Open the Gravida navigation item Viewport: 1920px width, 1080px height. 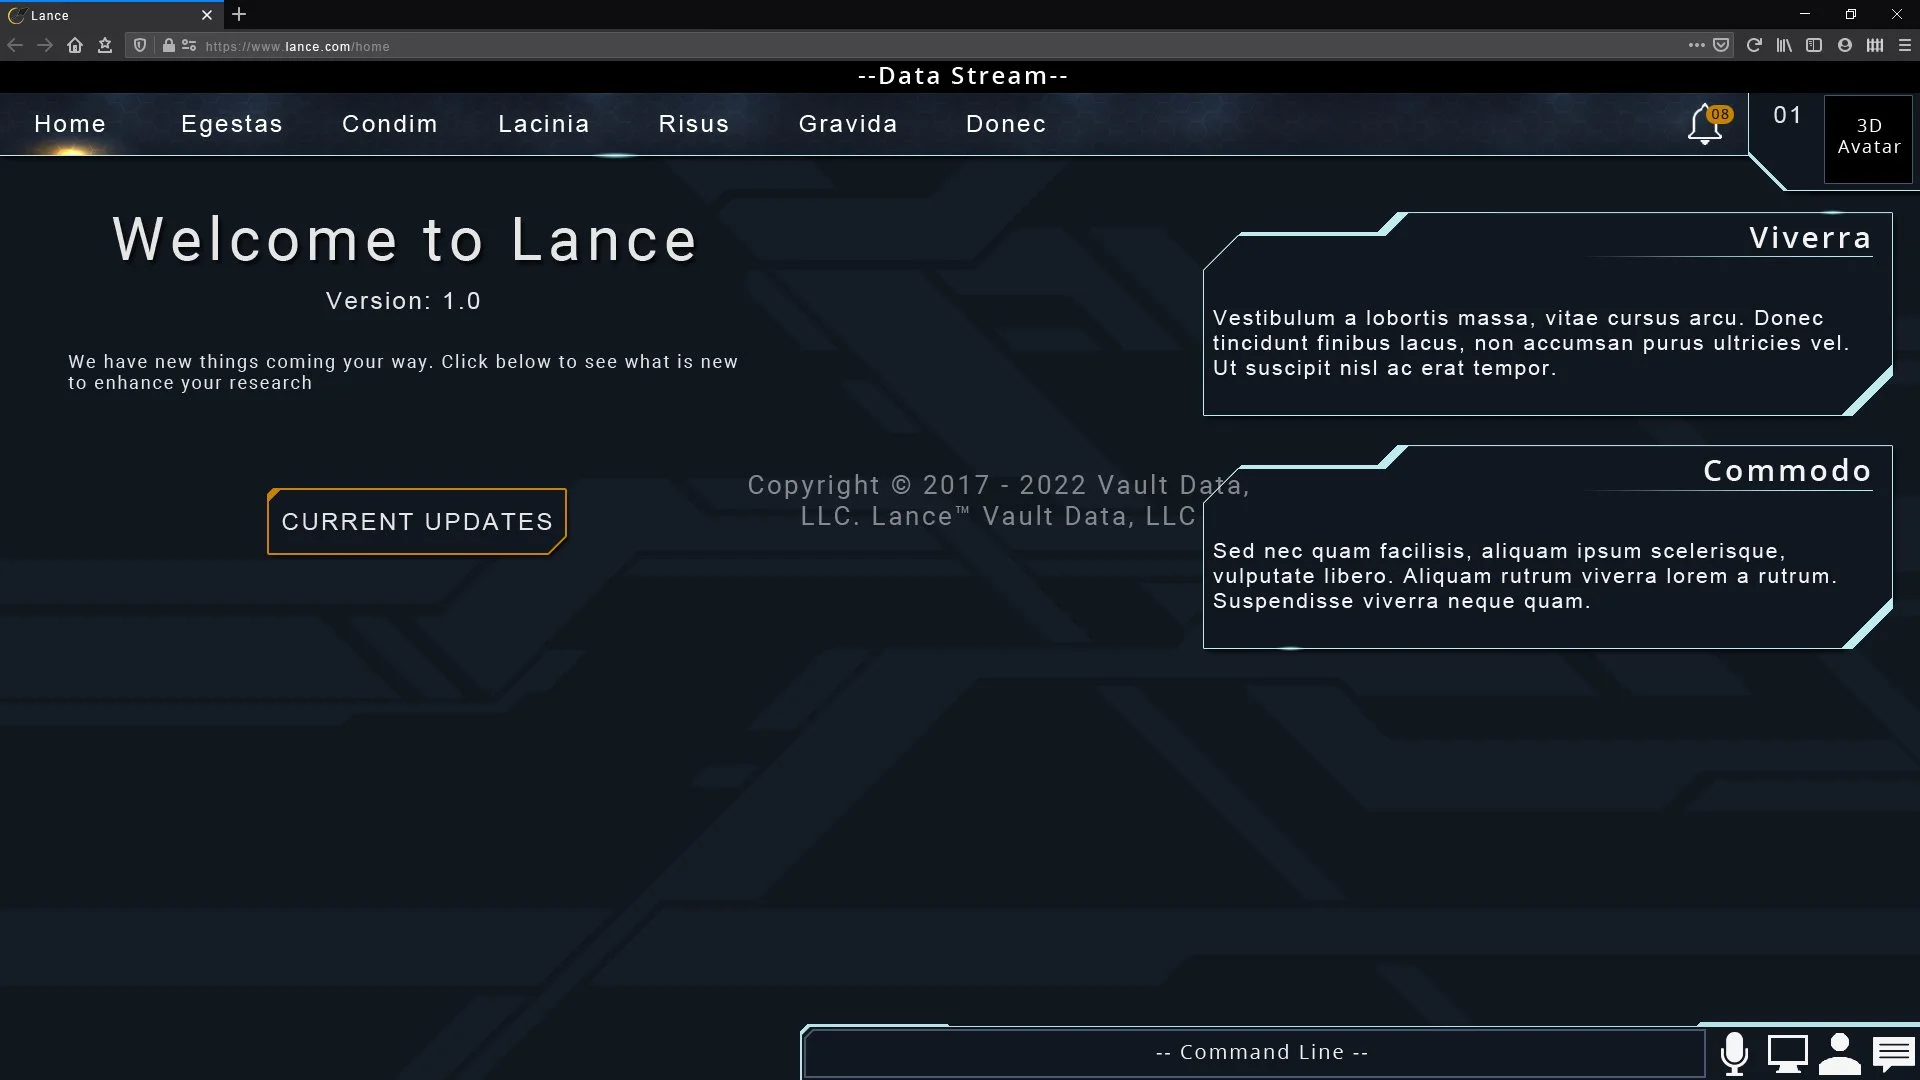coord(848,124)
